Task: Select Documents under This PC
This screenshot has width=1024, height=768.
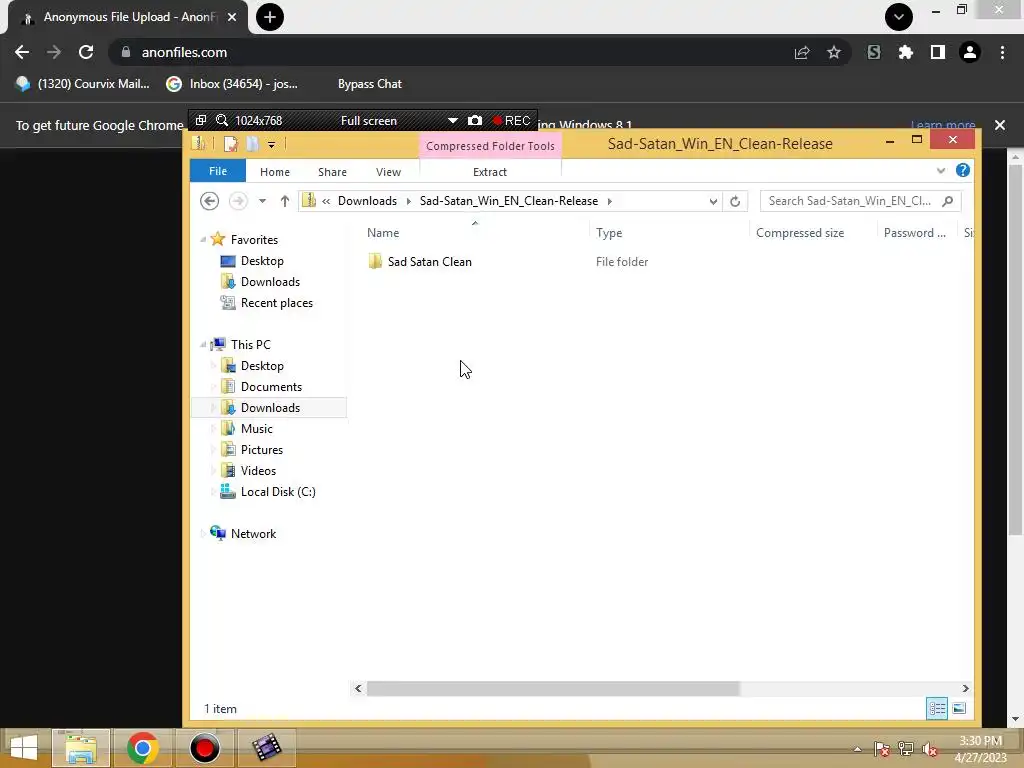Action: pyautogui.click(x=271, y=387)
